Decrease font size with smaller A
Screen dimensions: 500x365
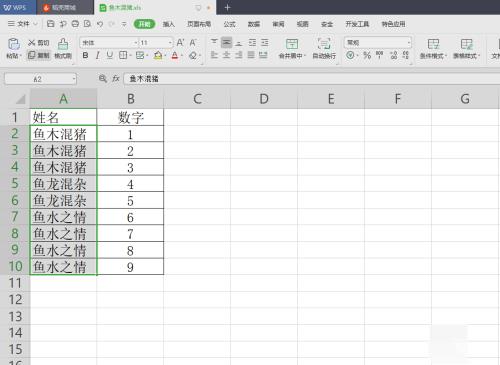pos(193,43)
